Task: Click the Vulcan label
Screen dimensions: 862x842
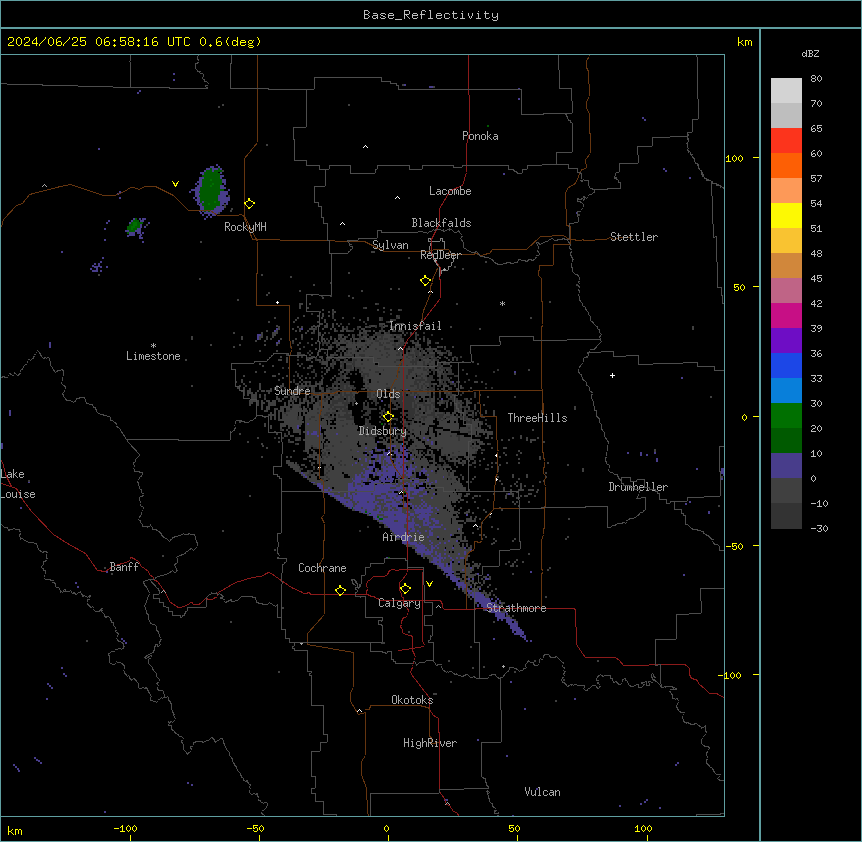Action: click(543, 792)
